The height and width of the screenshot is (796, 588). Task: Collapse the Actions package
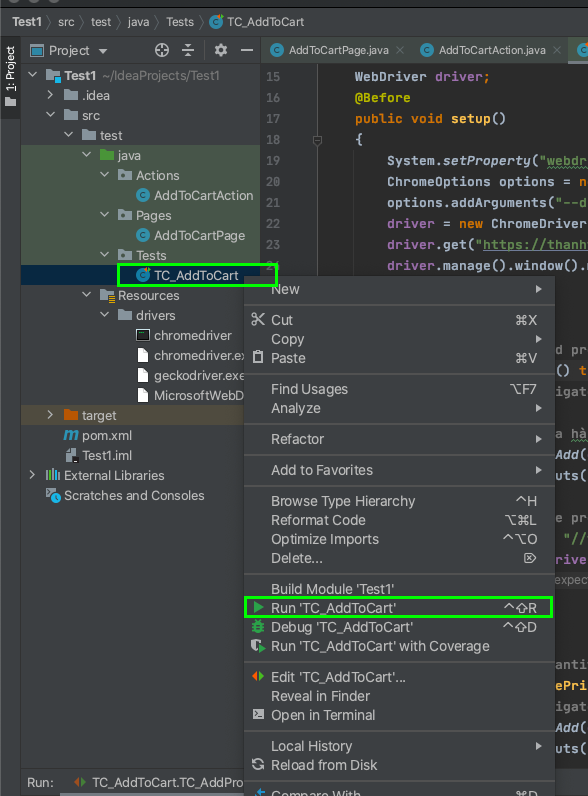(x=105, y=175)
